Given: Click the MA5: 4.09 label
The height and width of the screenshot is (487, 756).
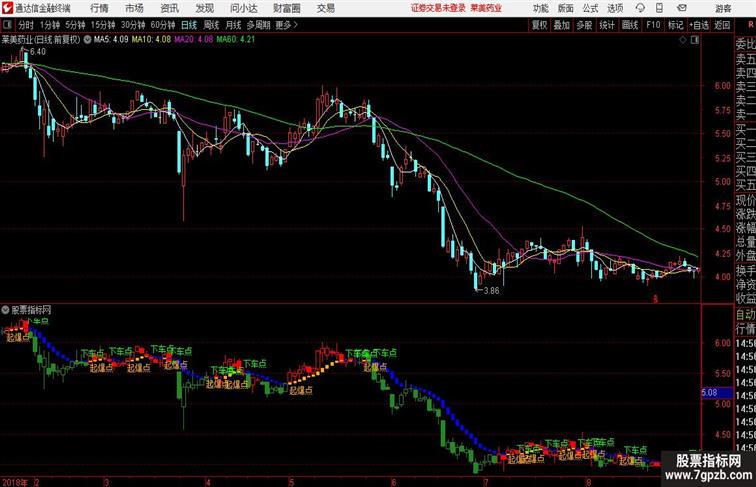Looking at the screenshot, I should click(x=111, y=40).
